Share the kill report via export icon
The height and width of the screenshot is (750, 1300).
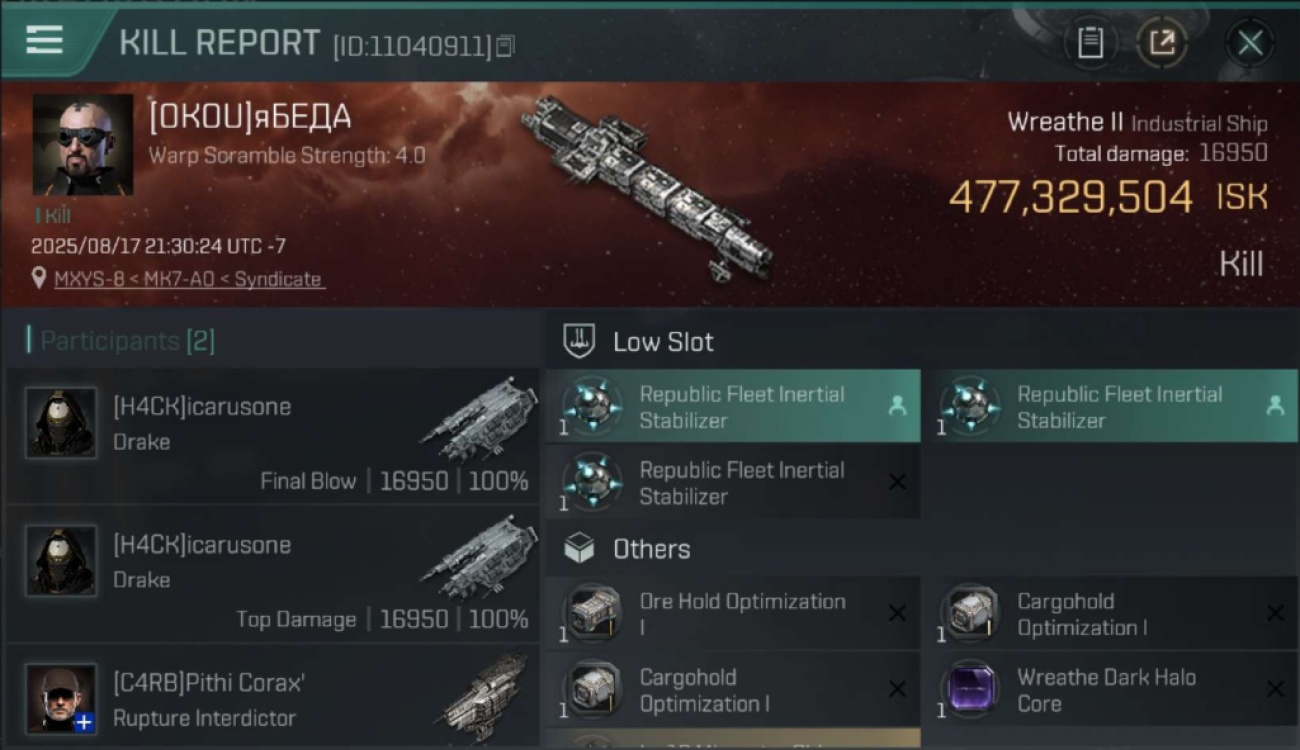[1161, 42]
